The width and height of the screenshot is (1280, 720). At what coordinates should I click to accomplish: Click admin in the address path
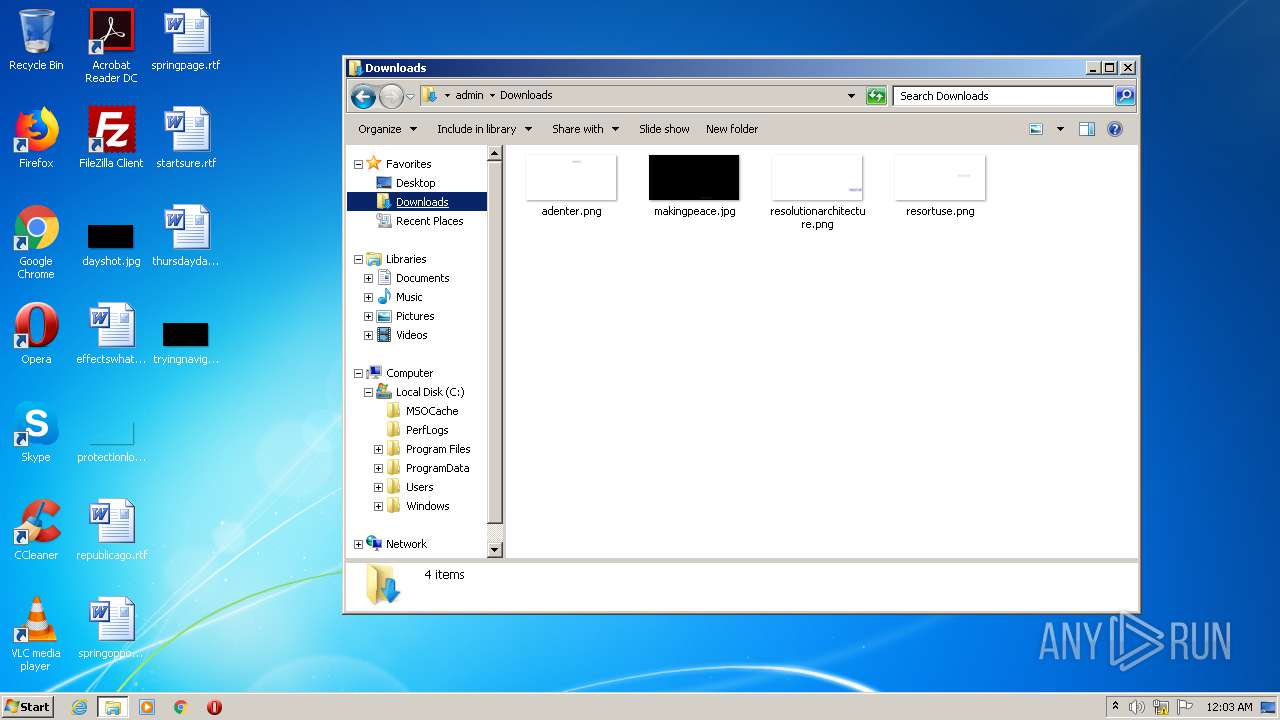(x=469, y=96)
